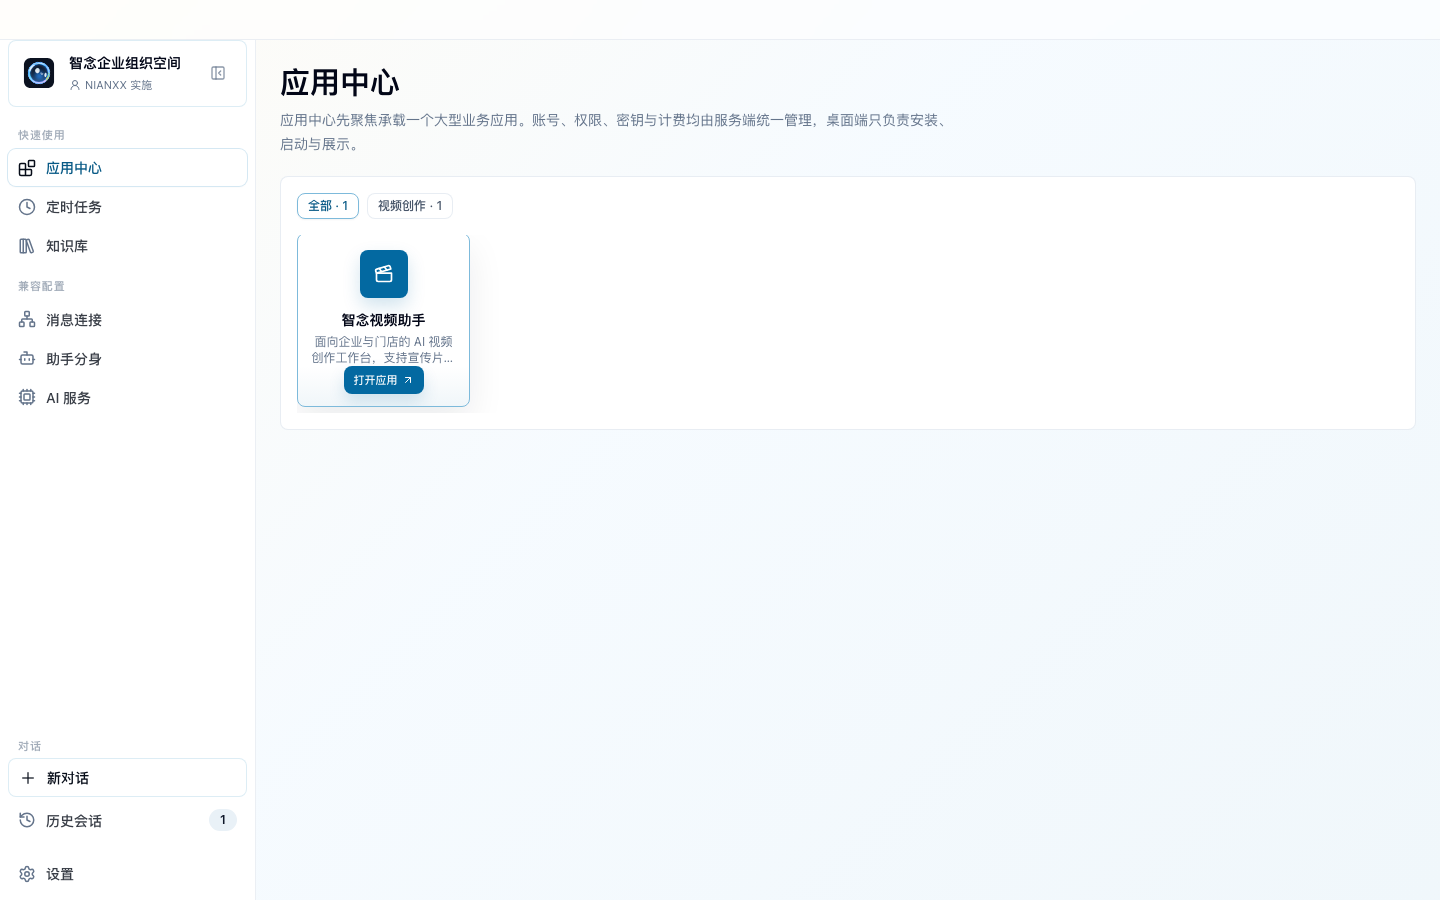Open 设置
The width and height of the screenshot is (1440, 900).
127,874
